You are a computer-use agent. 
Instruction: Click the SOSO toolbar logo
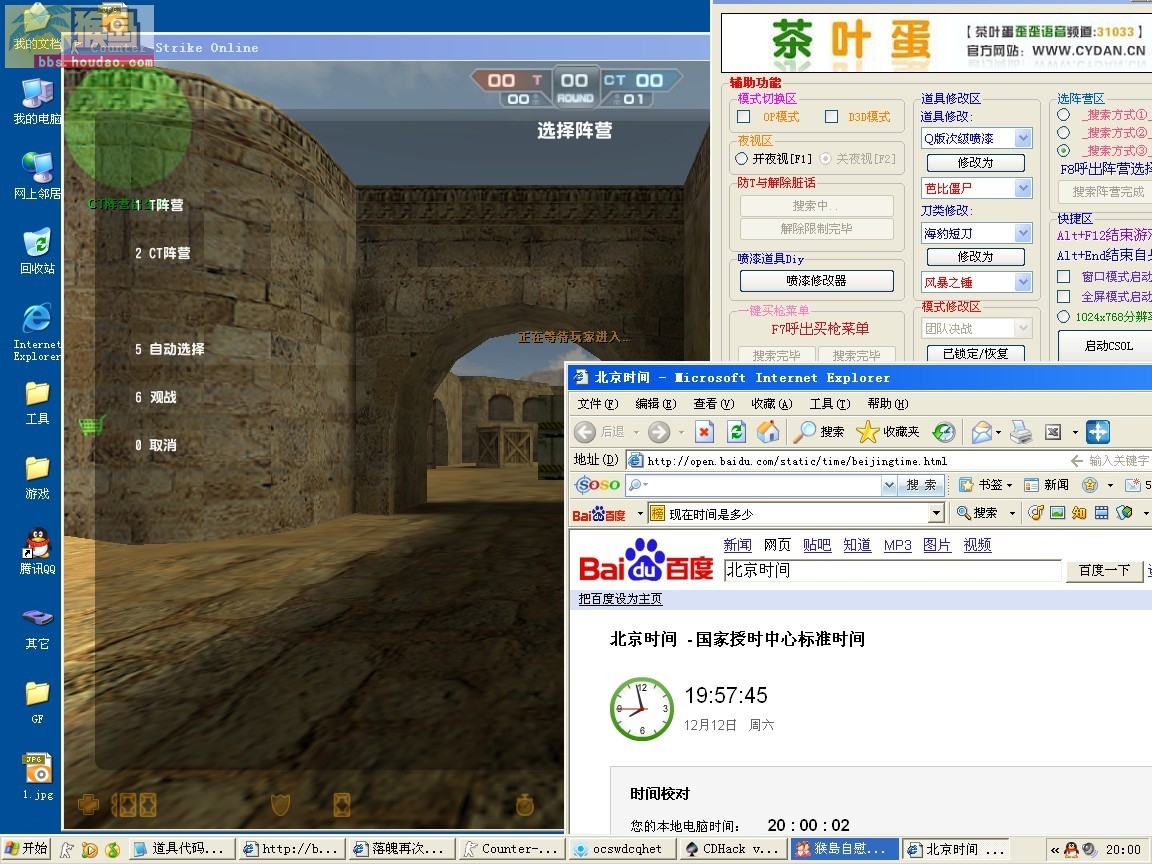click(597, 485)
